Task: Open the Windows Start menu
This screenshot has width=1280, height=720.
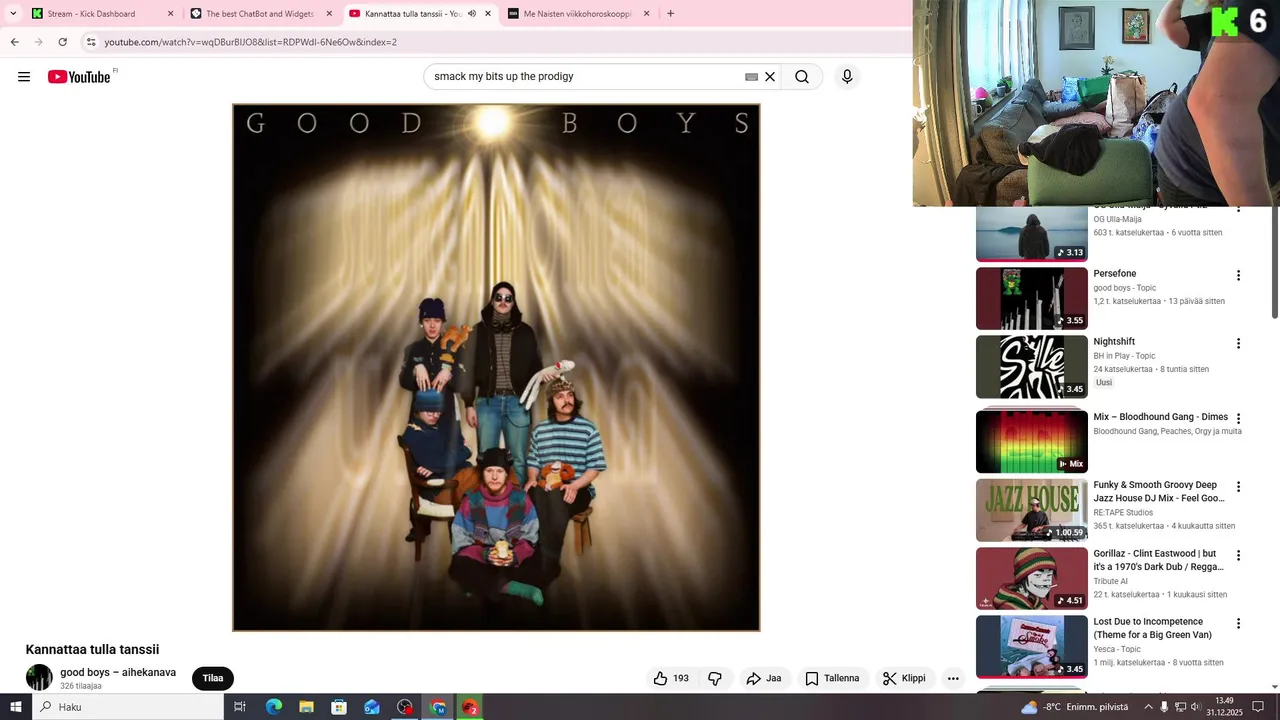Action: 16,707
